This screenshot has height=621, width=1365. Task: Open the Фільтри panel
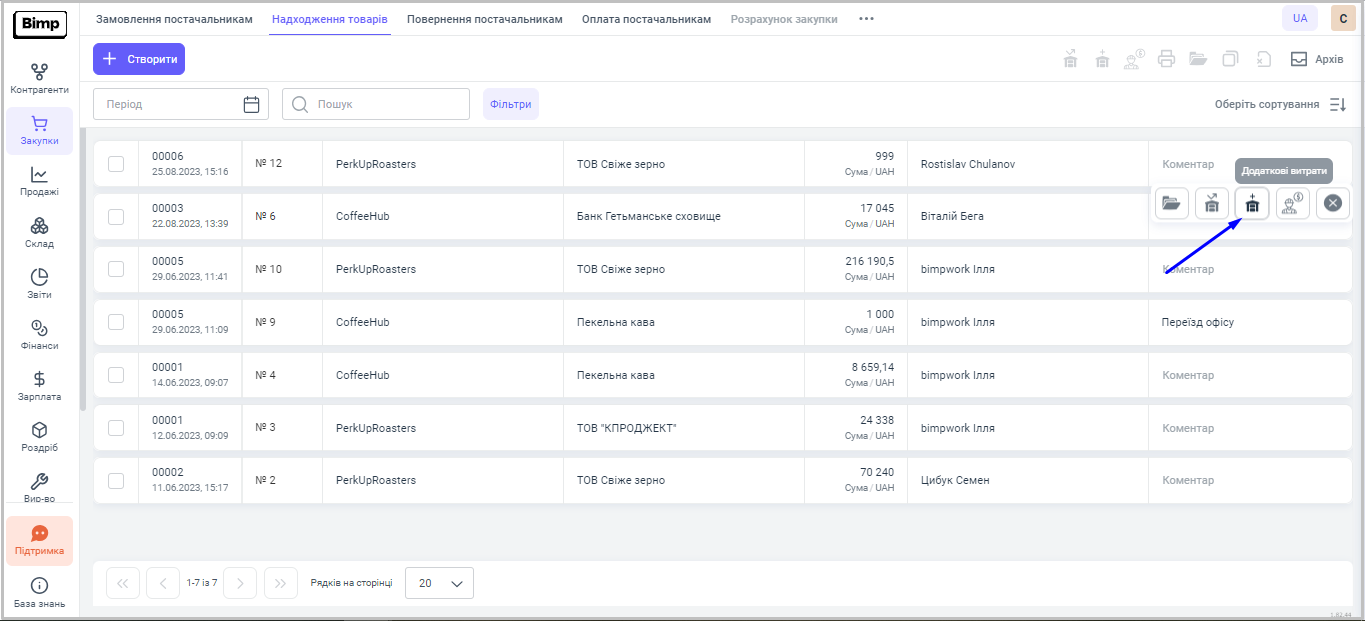pyautogui.click(x=510, y=104)
